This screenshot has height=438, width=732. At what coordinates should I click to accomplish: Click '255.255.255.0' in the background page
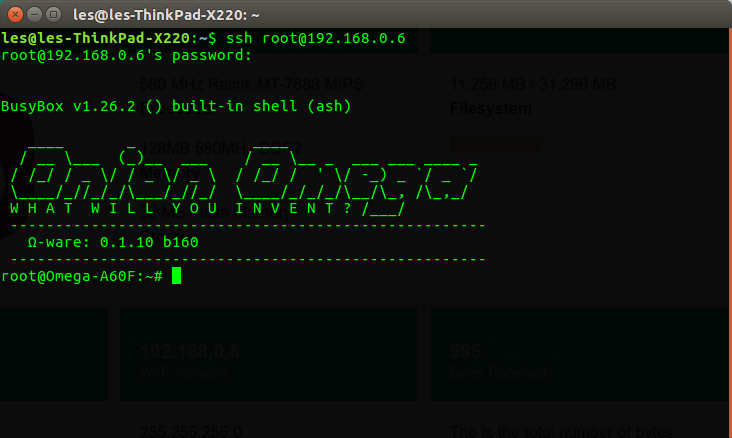(x=190, y=431)
